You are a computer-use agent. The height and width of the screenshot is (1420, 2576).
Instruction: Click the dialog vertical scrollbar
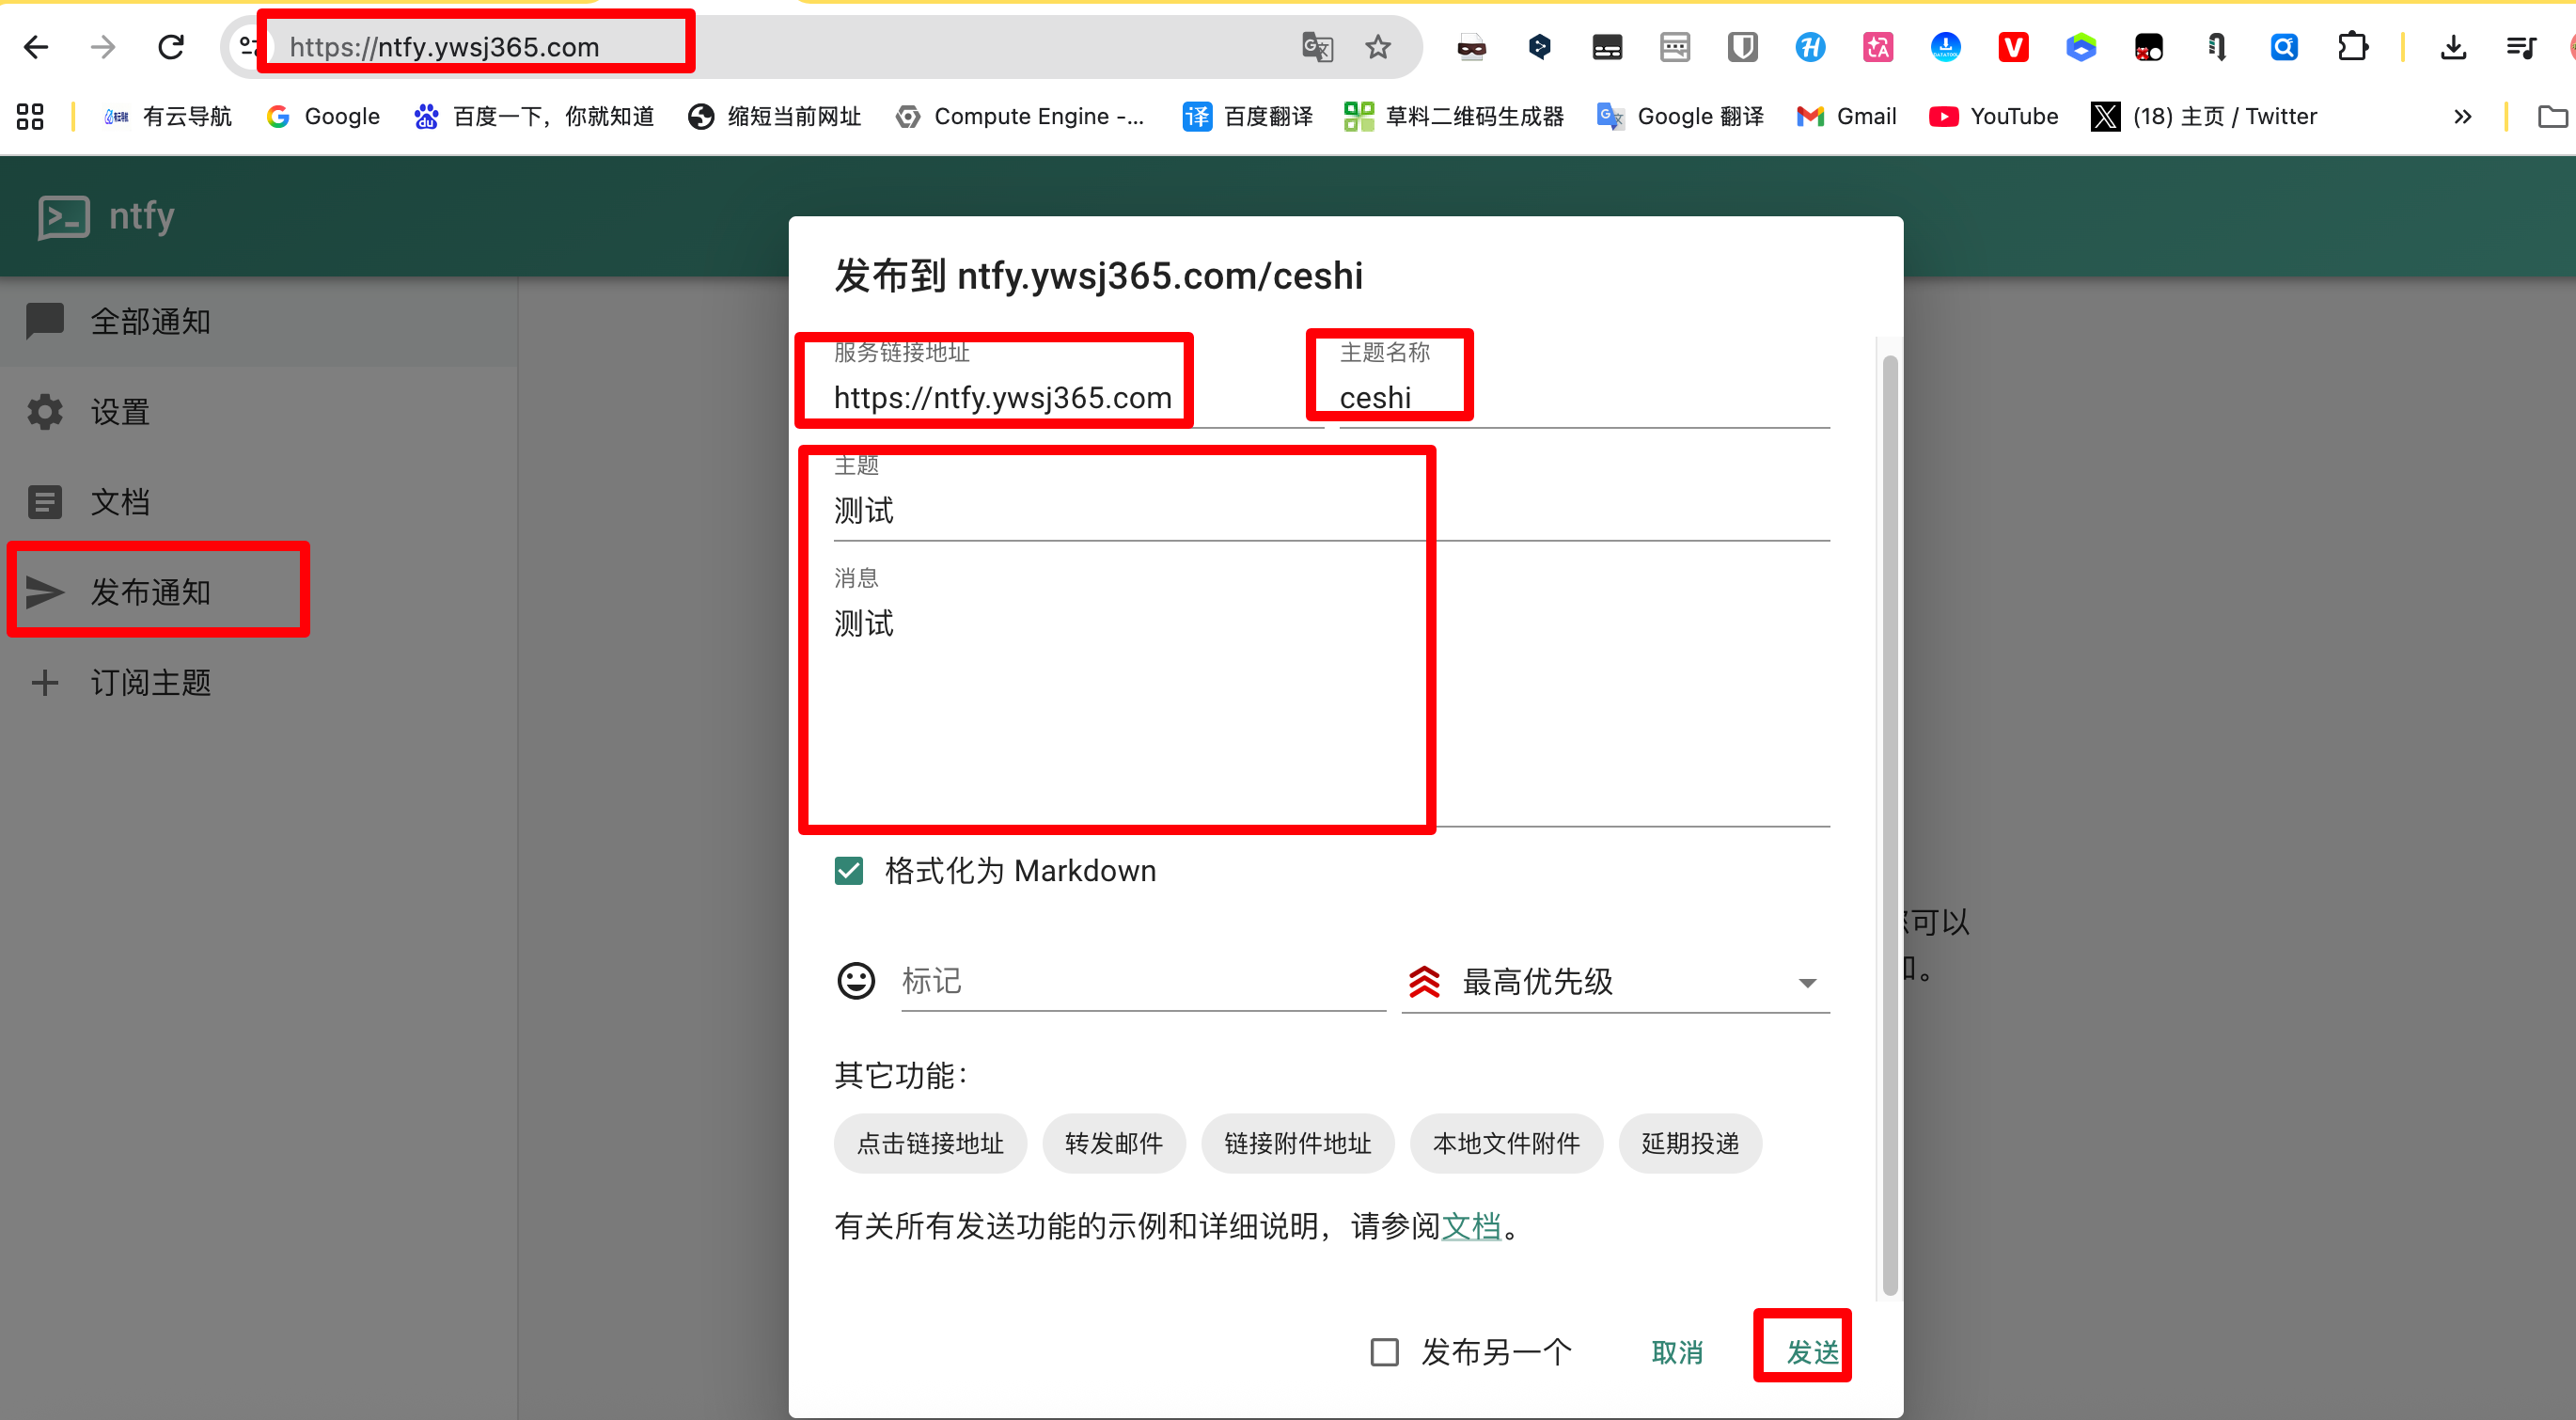click(1889, 824)
